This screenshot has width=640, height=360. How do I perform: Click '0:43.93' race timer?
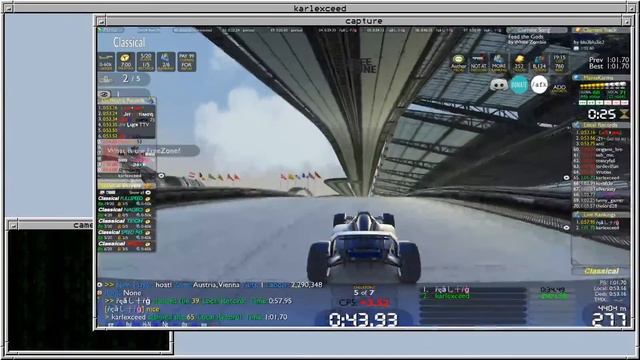(x=363, y=319)
